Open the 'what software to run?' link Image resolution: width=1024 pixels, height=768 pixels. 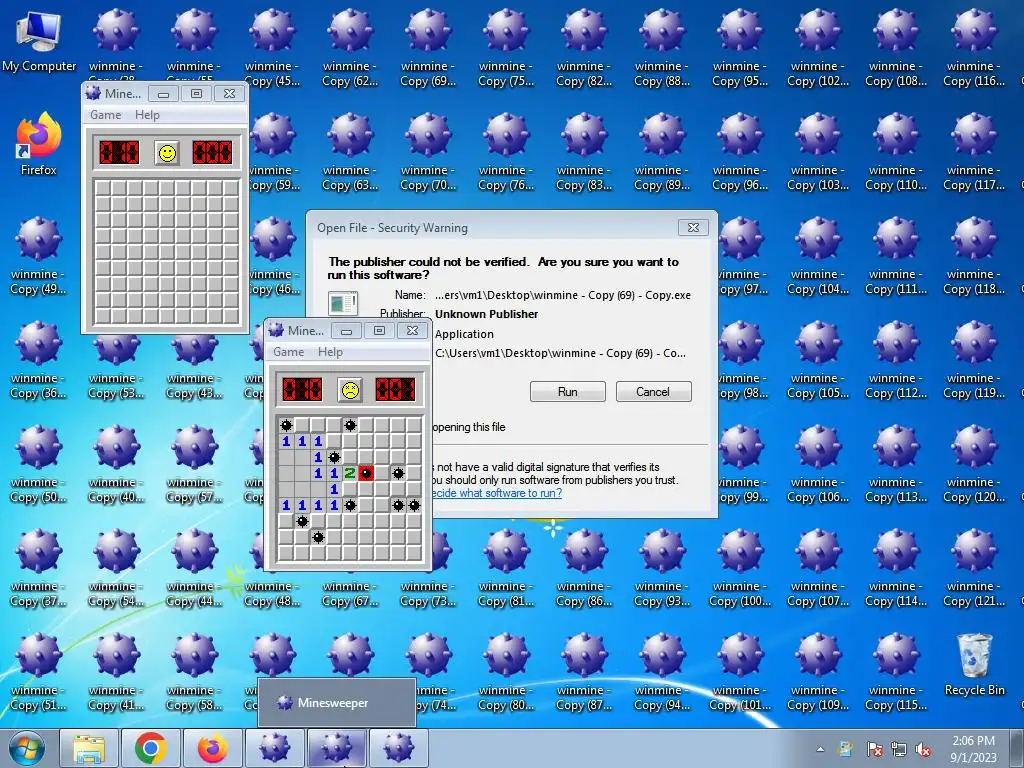coord(497,493)
